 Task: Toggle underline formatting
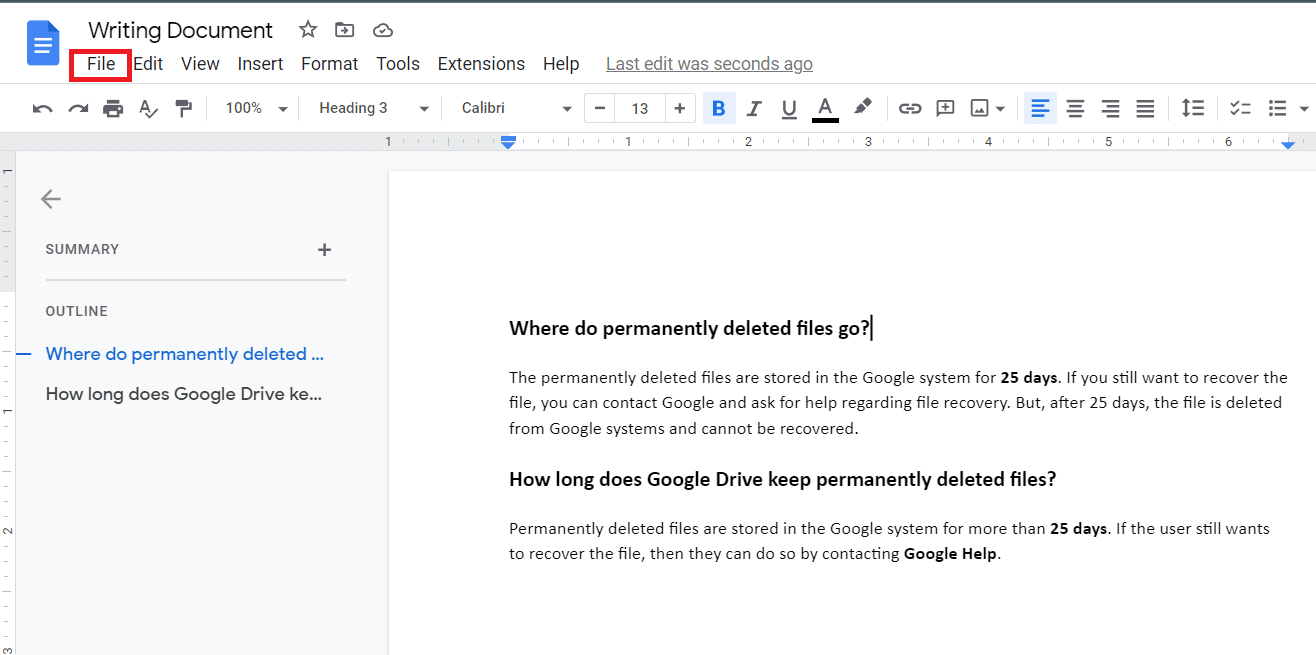coord(789,108)
